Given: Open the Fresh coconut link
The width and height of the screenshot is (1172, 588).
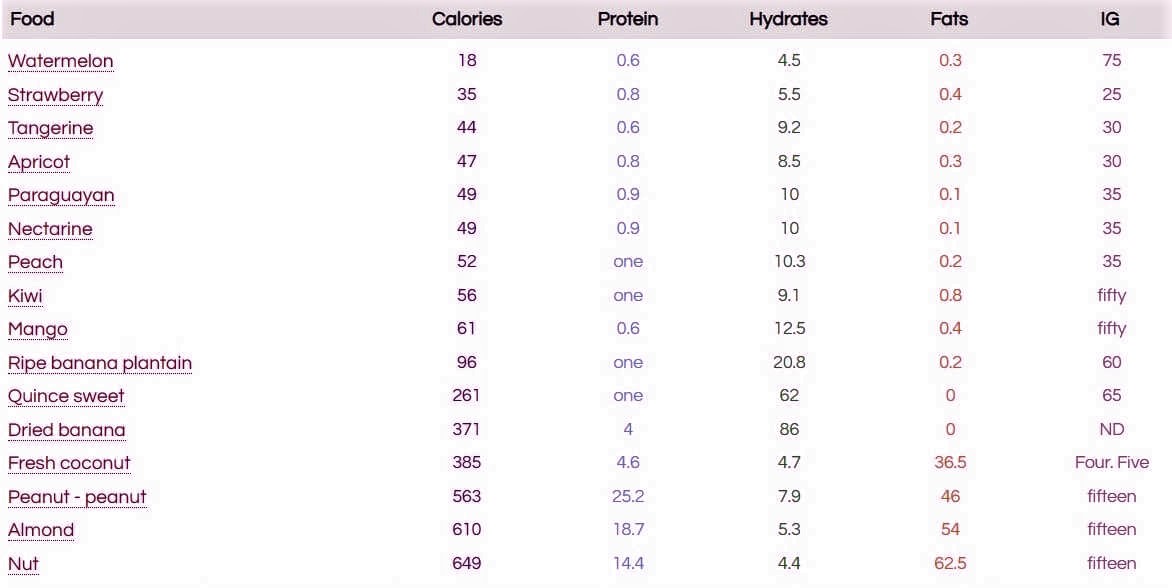Looking at the screenshot, I should (x=70, y=463).
